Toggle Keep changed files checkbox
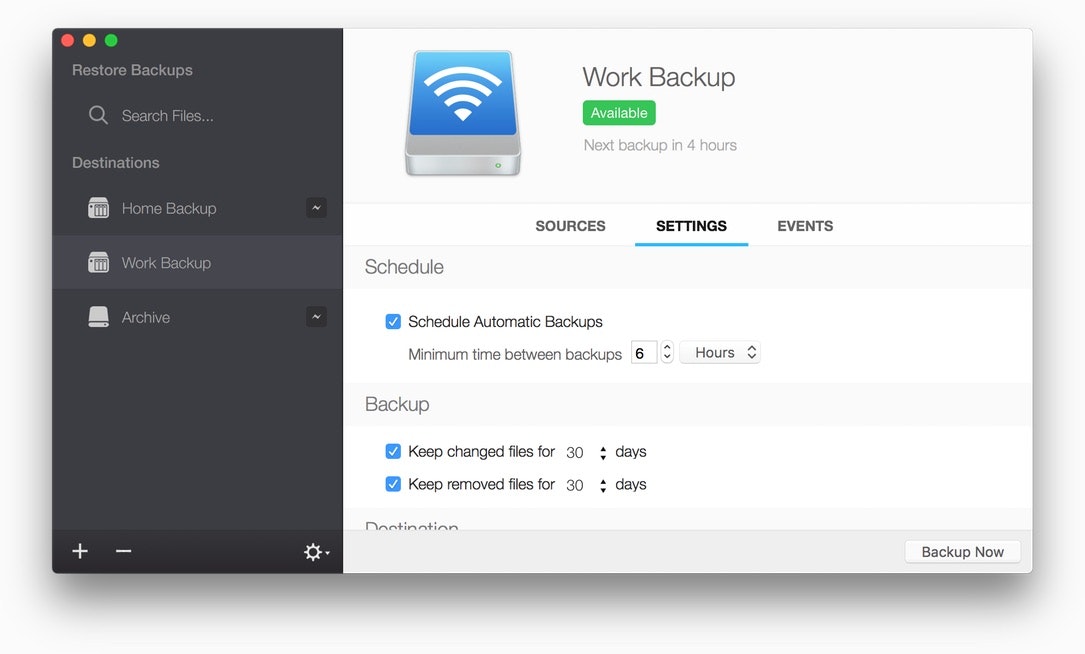 [x=393, y=451]
